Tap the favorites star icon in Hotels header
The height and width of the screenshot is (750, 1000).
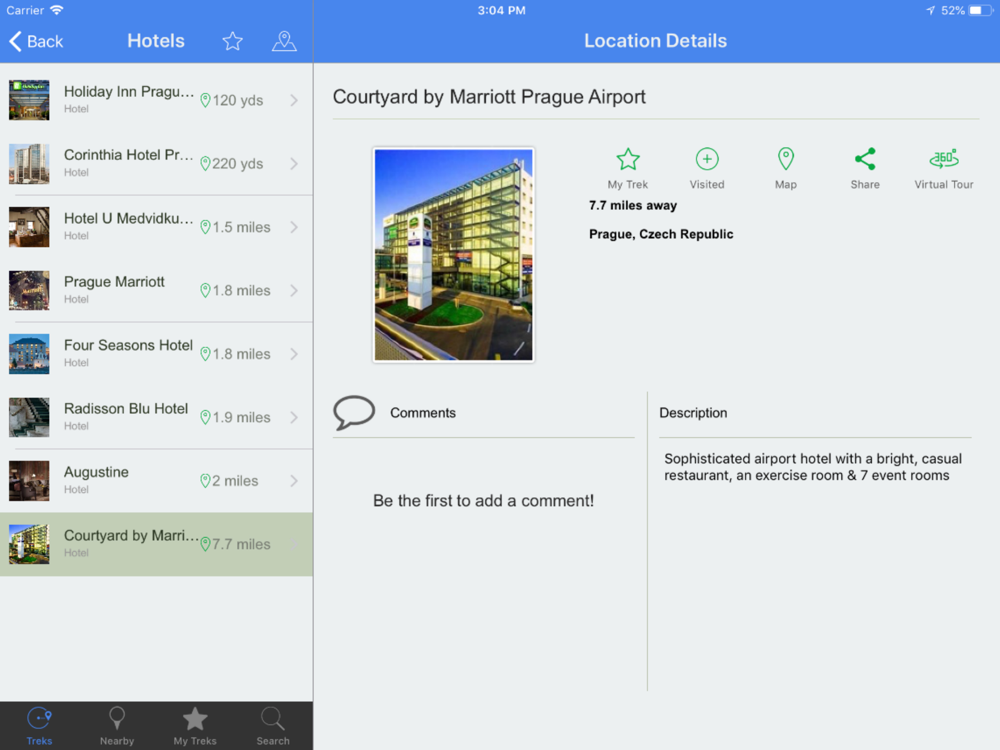pyautogui.click(x=232, y=41)
